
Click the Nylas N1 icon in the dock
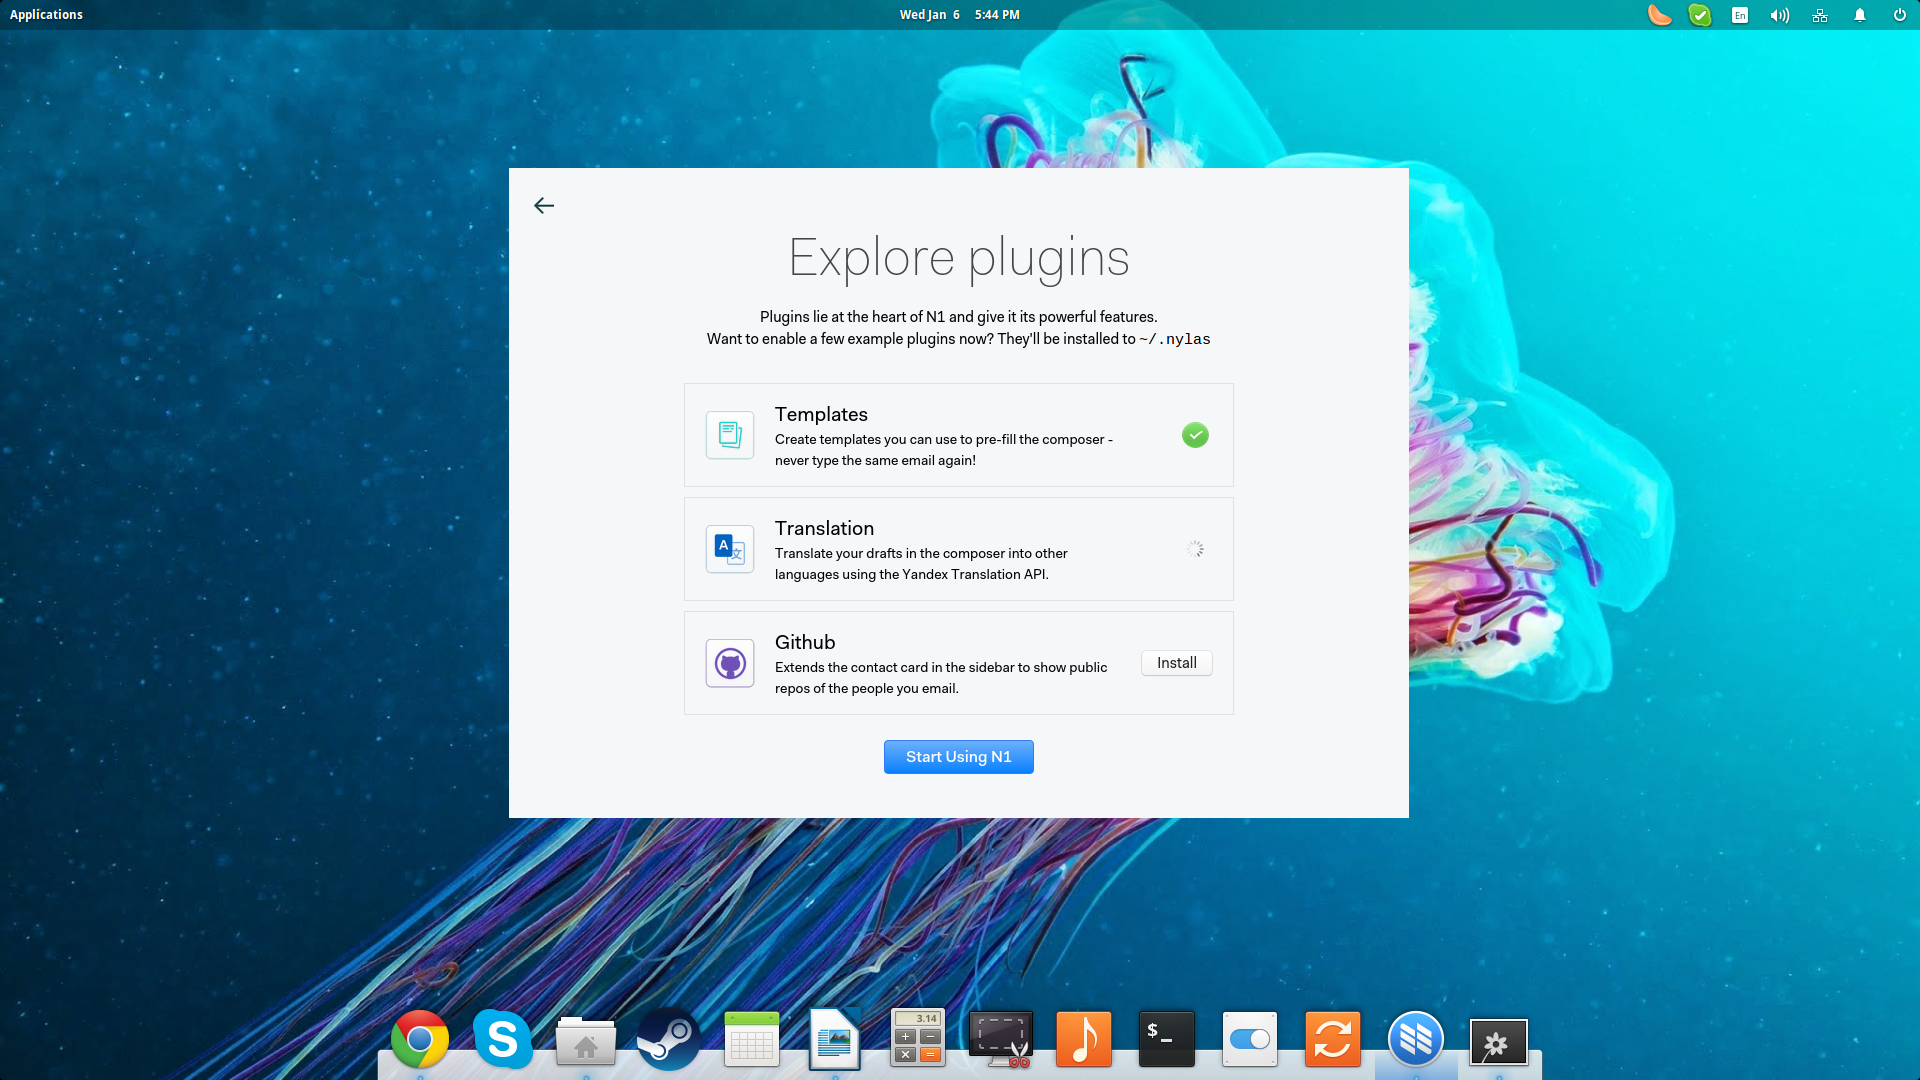click(x=1416, y=1040)
